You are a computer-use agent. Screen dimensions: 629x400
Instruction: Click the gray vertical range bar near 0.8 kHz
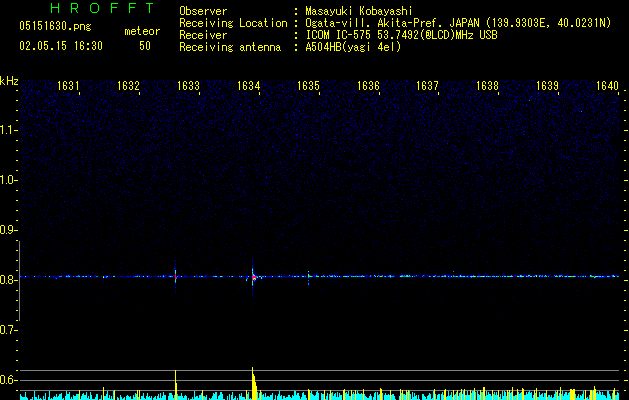click(19, 280)
